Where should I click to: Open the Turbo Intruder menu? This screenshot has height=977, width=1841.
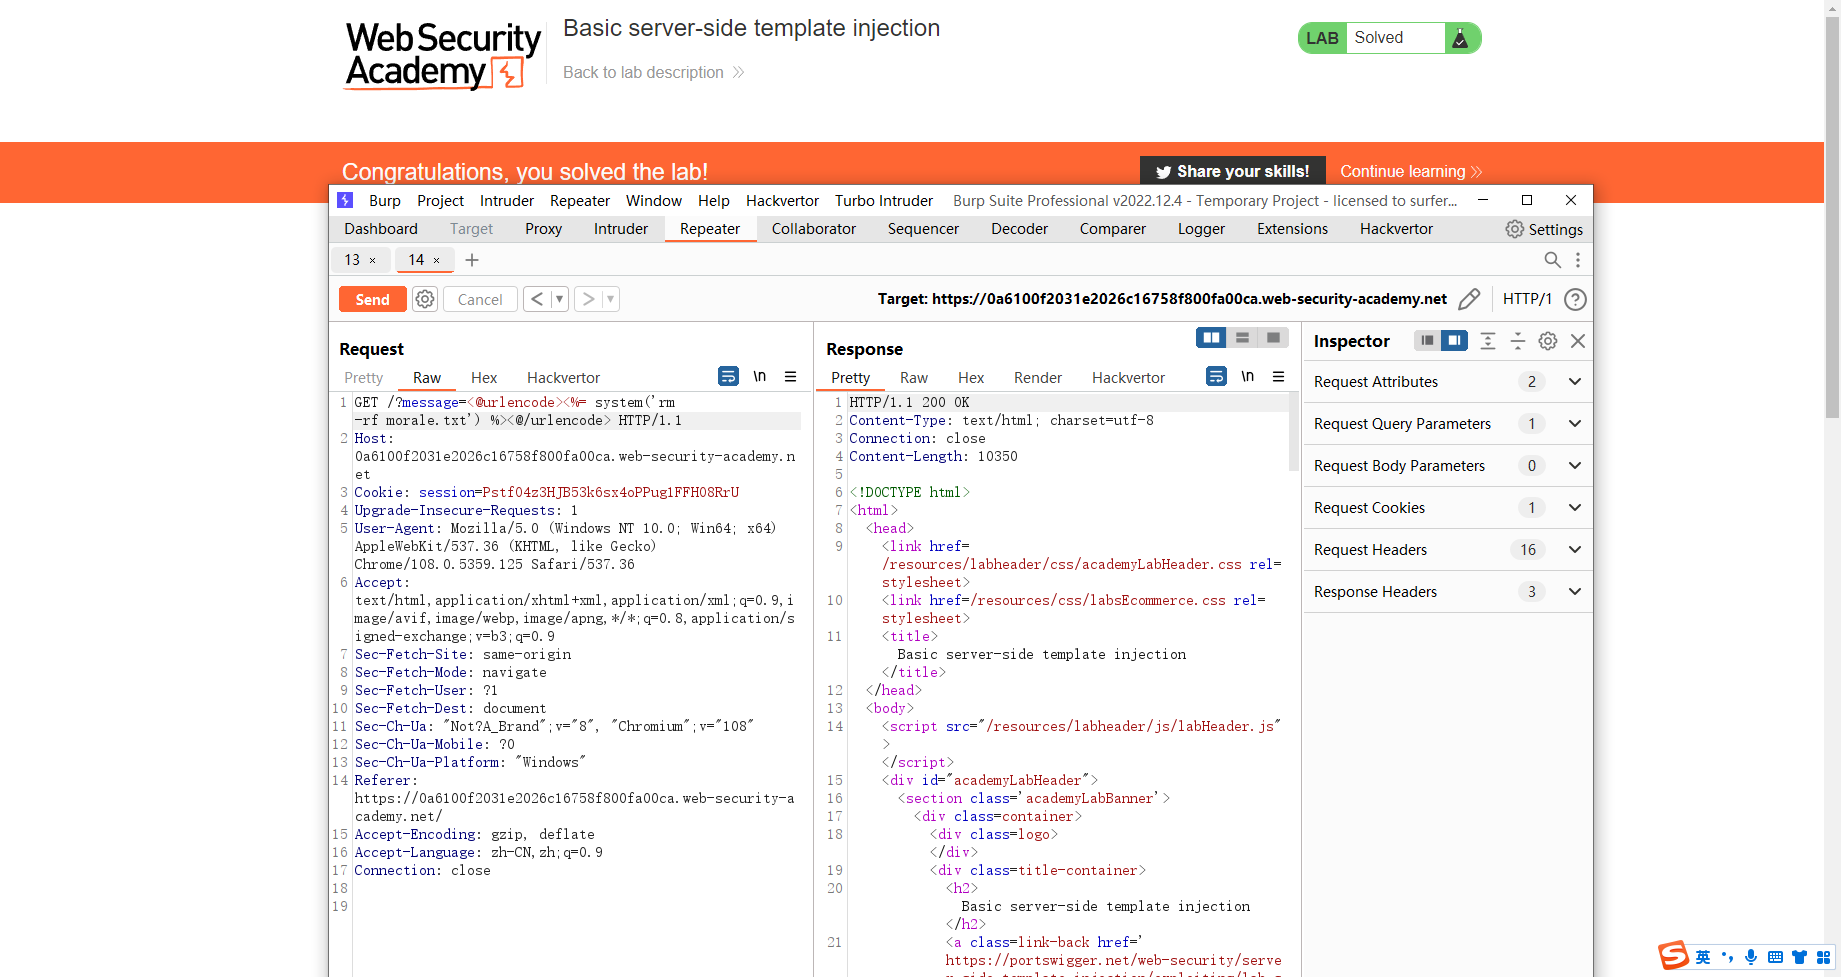884,201
